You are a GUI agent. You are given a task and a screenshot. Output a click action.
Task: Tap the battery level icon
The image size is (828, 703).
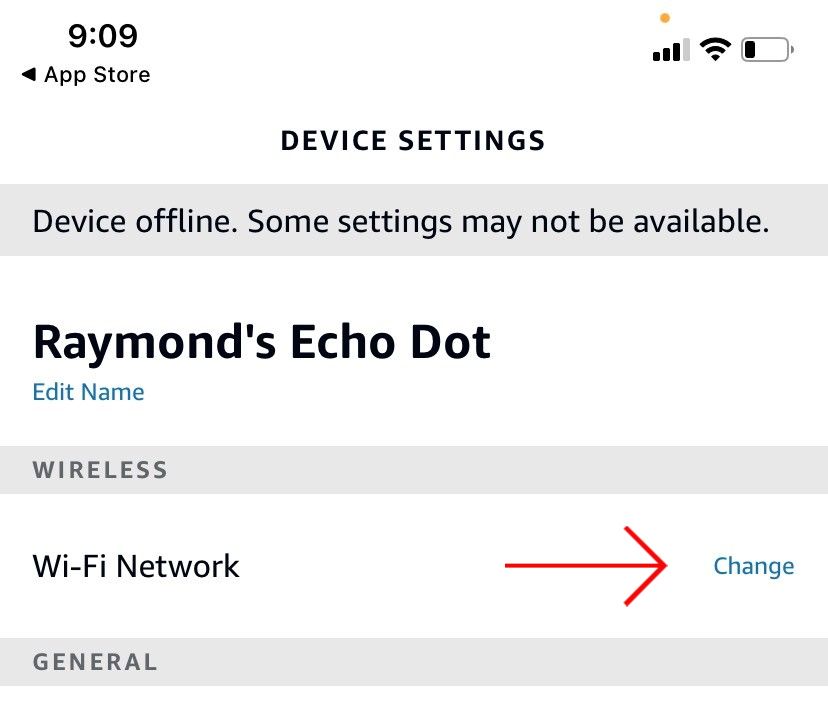767,49
